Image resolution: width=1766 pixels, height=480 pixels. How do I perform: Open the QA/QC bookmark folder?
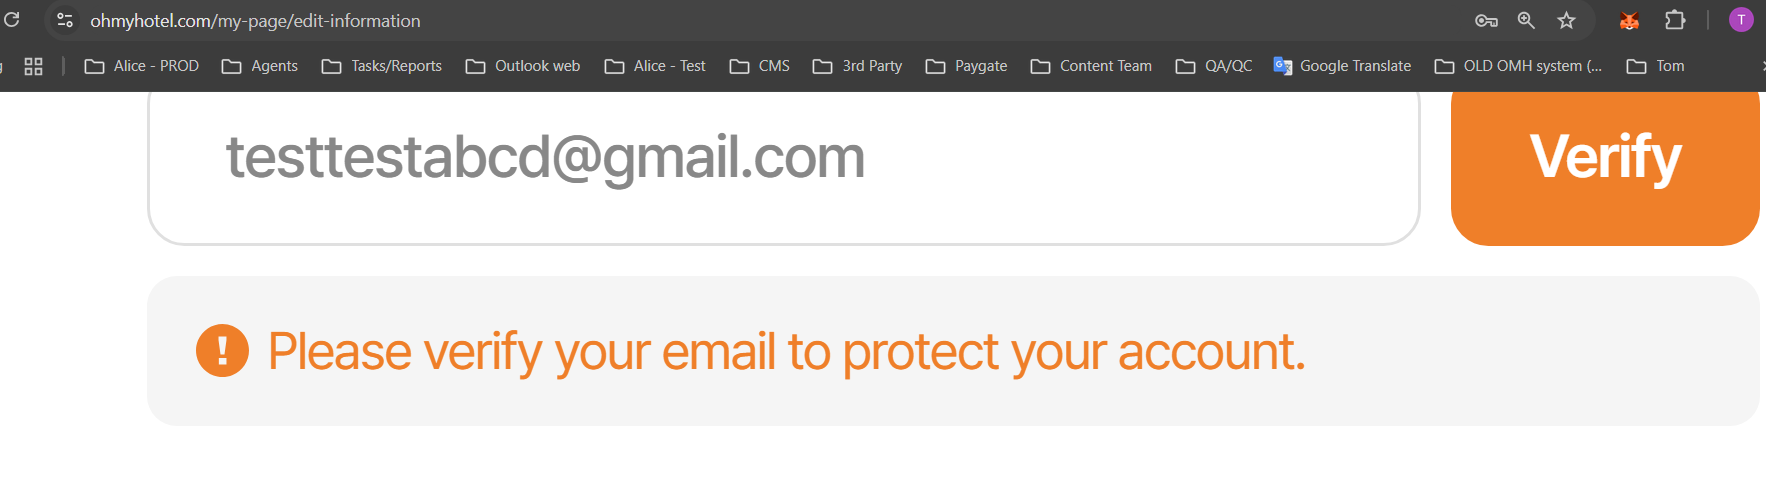1214,66
